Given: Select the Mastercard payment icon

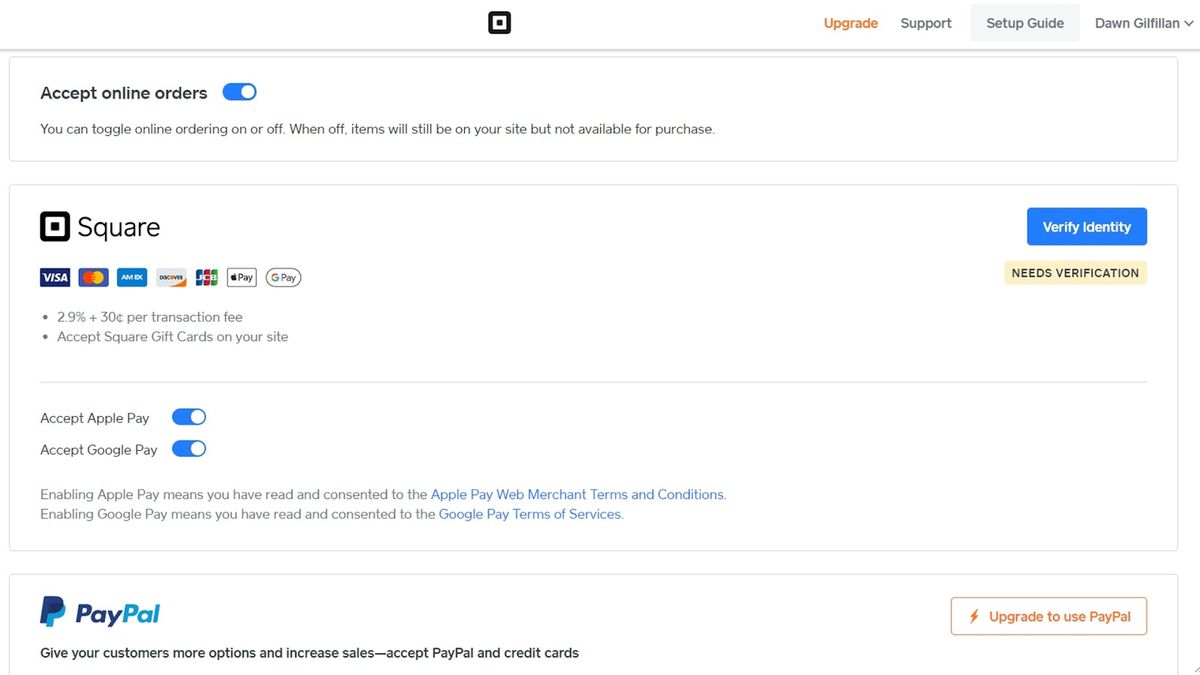Looking at the screenshot, I should click(93, 277).
